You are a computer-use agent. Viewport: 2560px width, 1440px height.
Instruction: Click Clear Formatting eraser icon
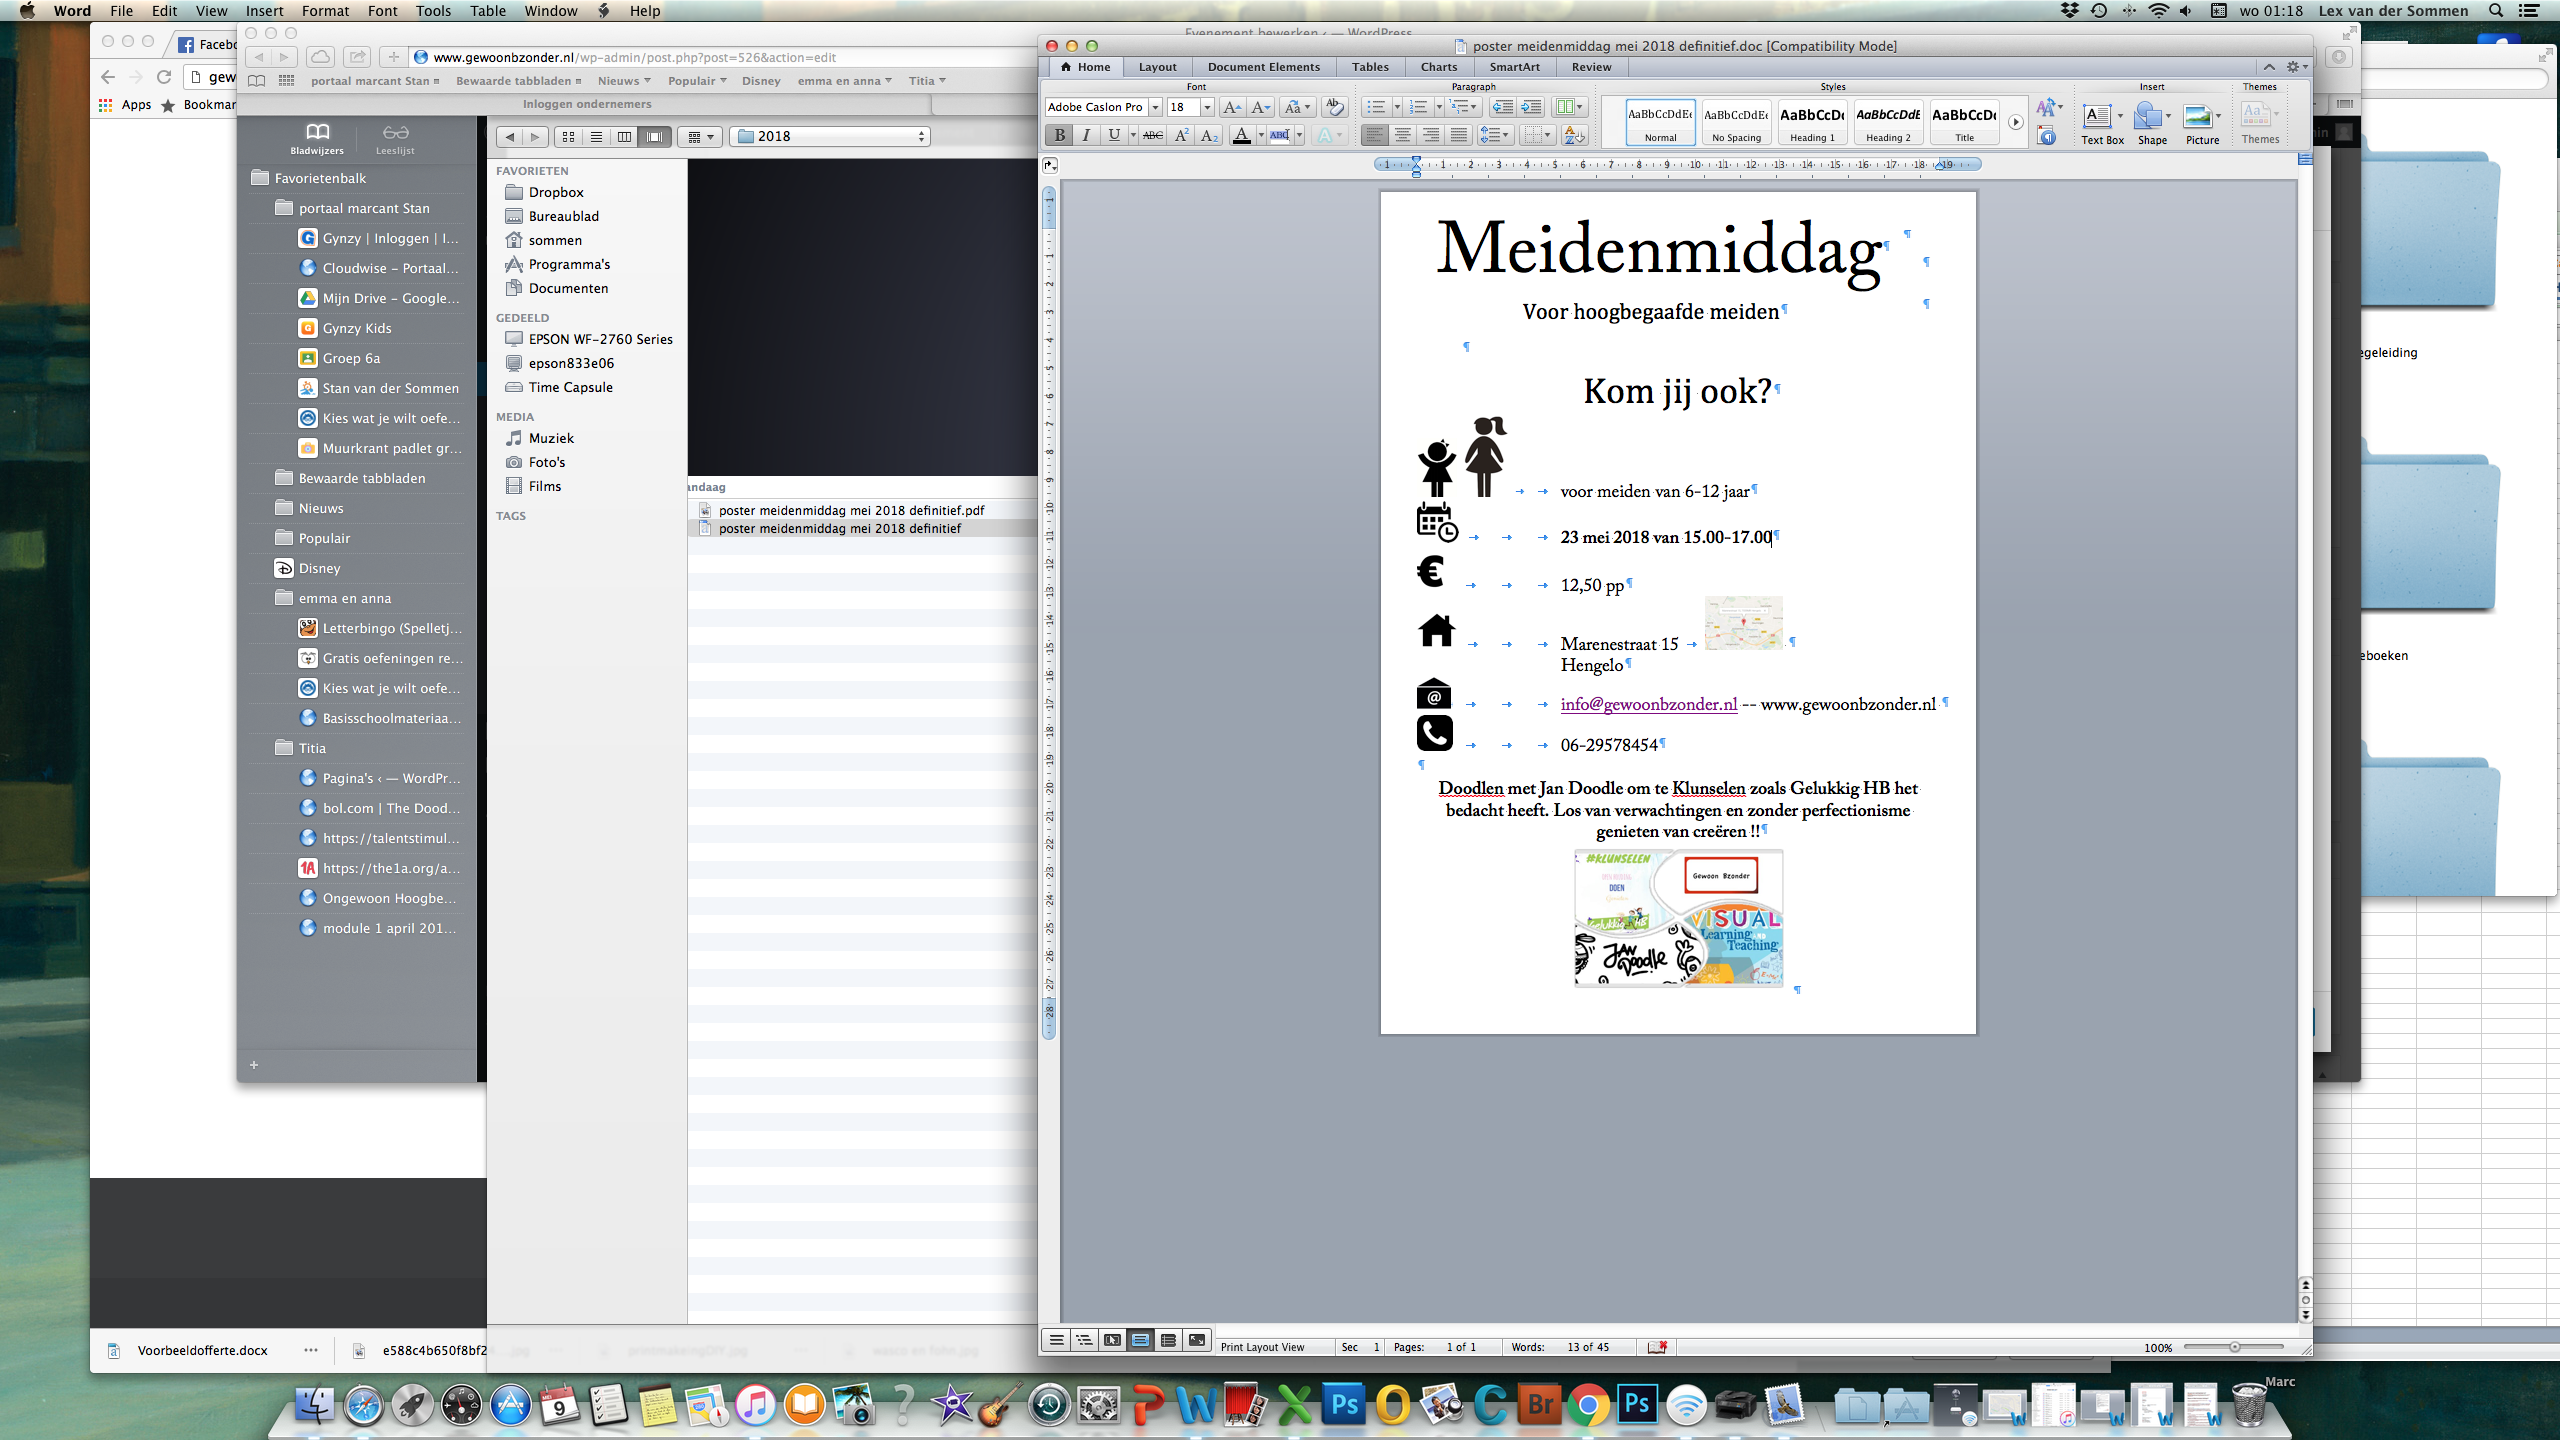tap(1334, 107)
